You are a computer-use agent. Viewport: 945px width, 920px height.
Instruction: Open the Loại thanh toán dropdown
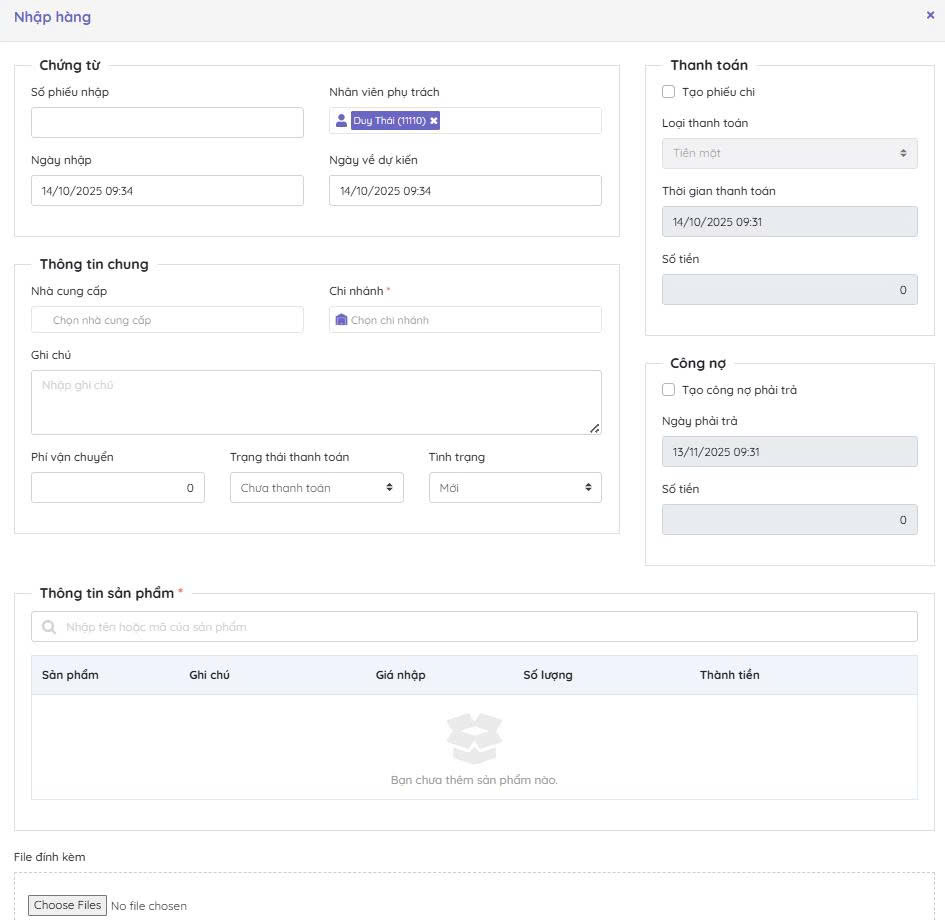click(x=789, y=153)
